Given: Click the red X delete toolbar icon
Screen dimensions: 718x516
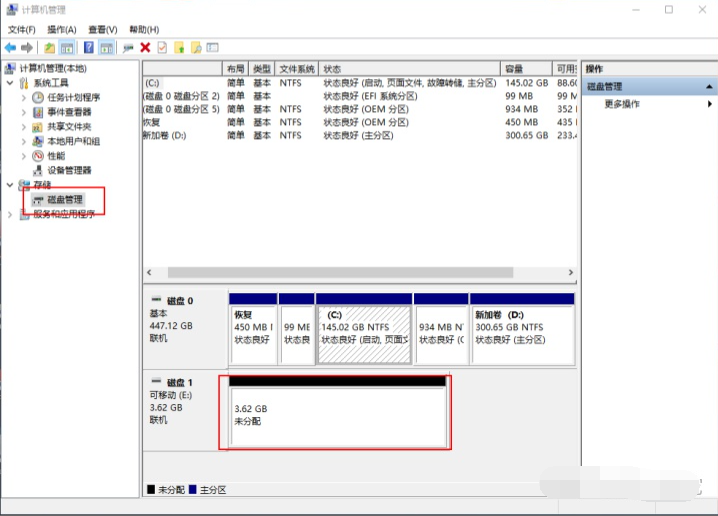Looking at the screenshot, I should [145, 47].
